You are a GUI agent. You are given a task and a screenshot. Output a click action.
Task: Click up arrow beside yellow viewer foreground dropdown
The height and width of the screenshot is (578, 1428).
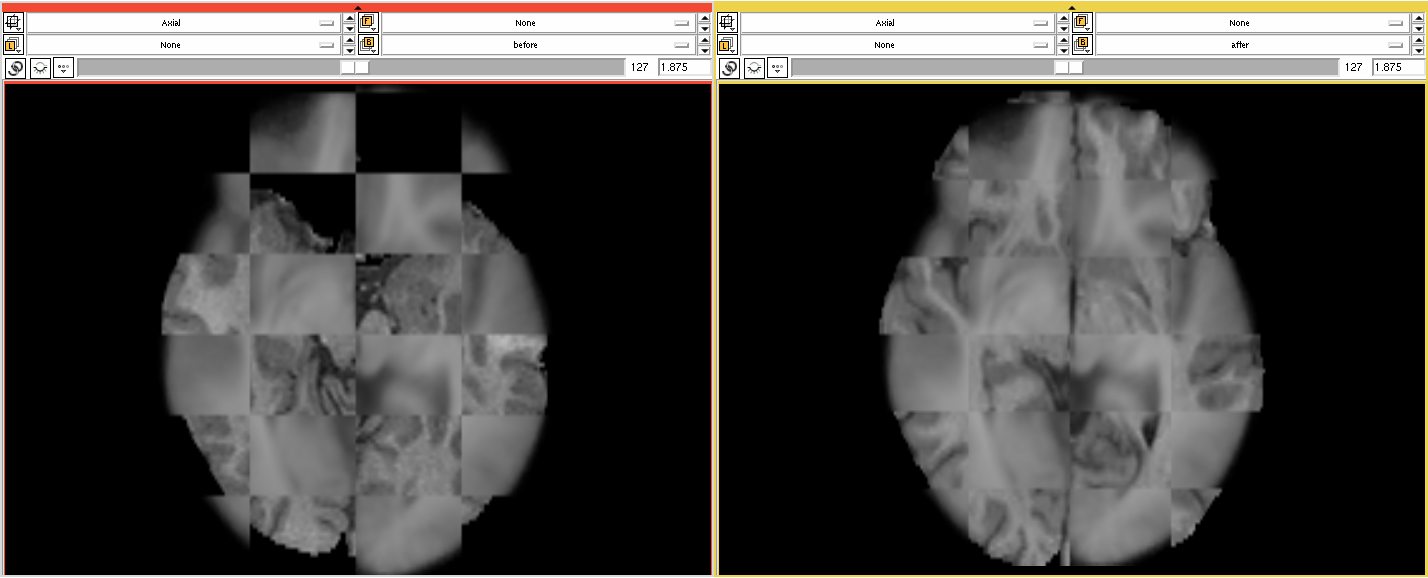tap(1418, 17)
